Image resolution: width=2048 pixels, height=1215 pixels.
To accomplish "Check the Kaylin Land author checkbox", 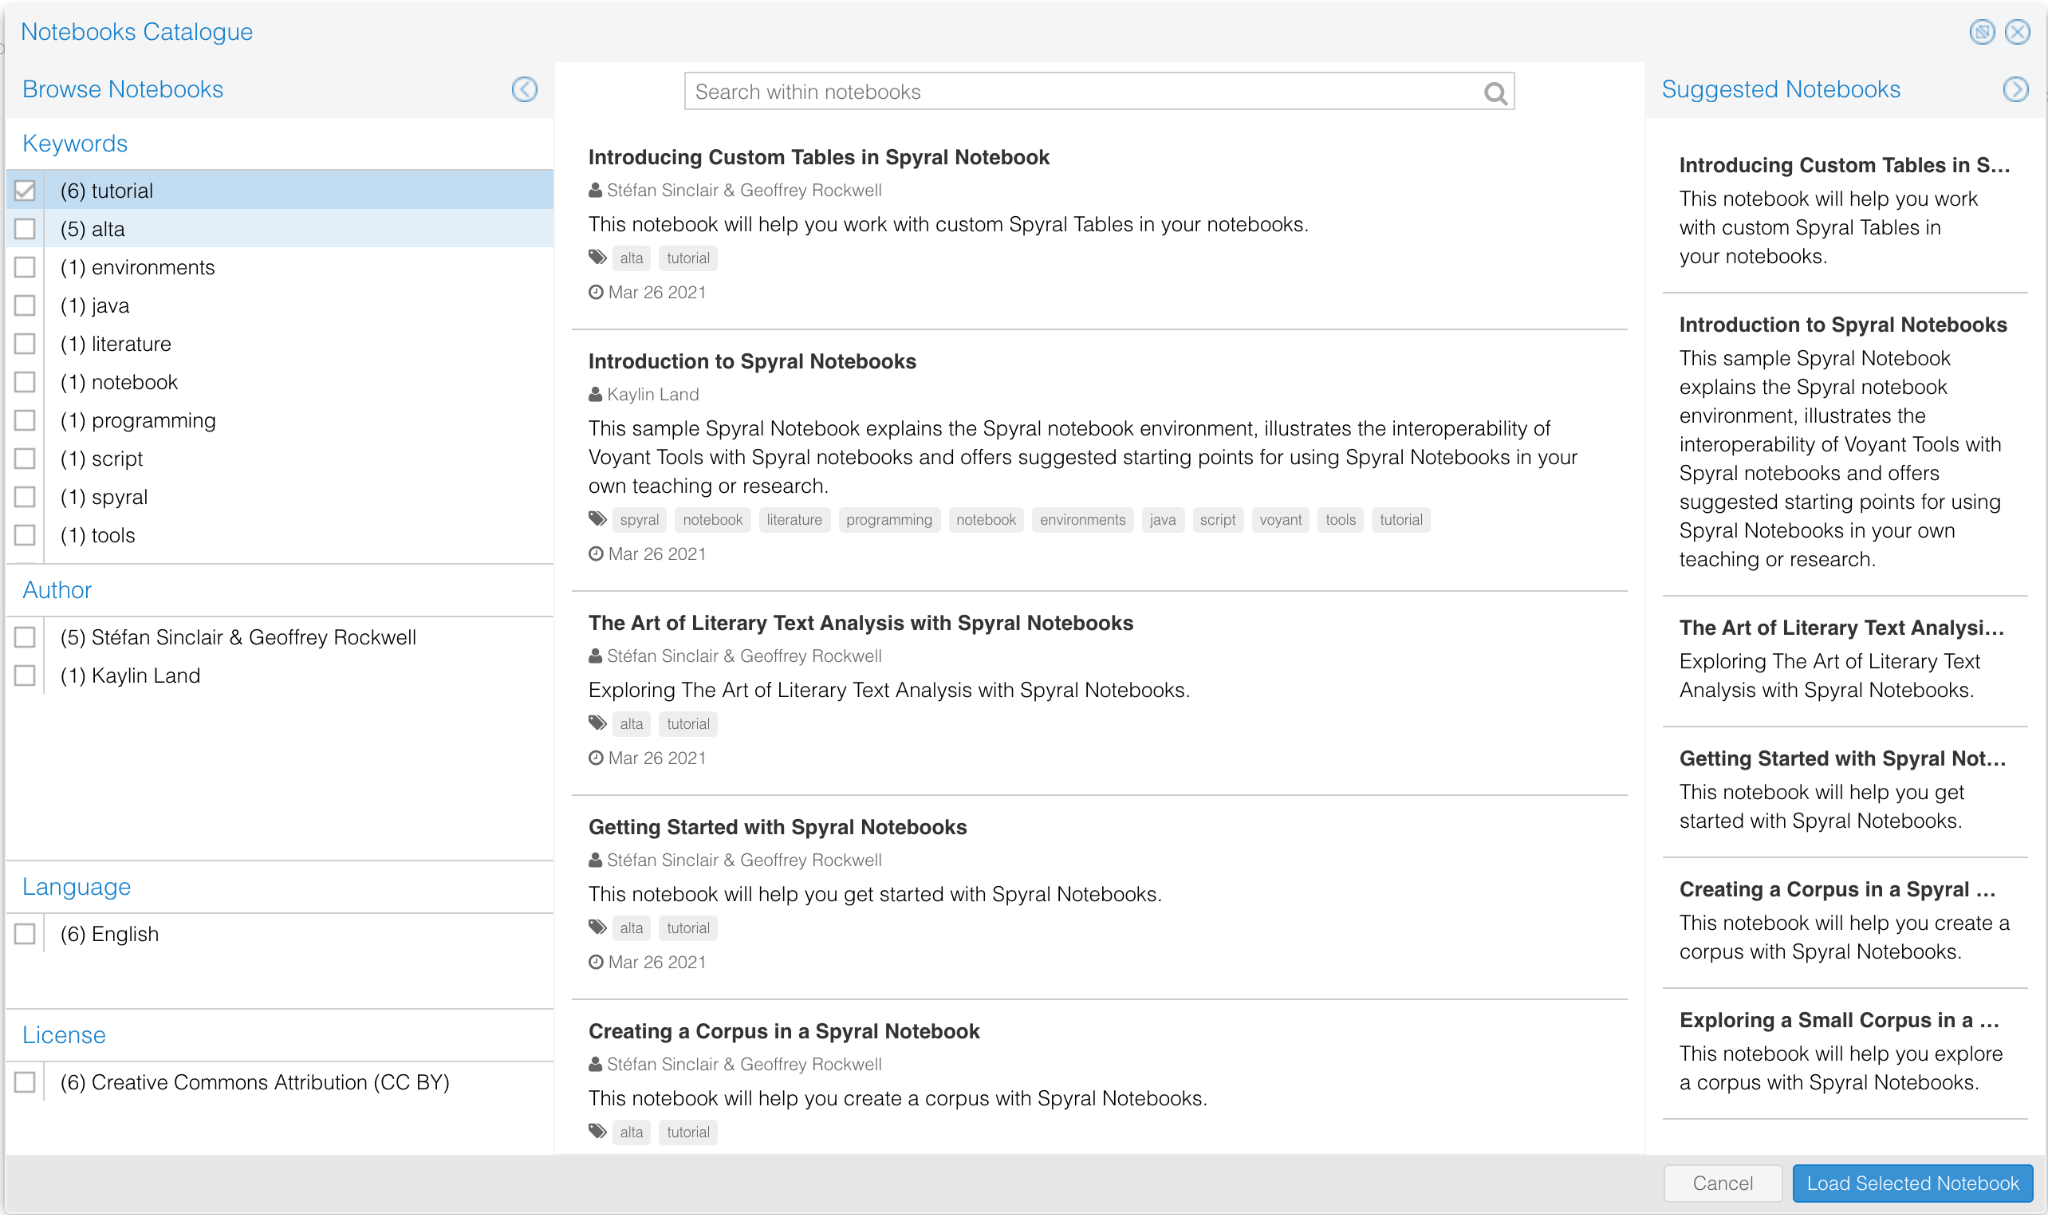I will [x=25, y=676].
